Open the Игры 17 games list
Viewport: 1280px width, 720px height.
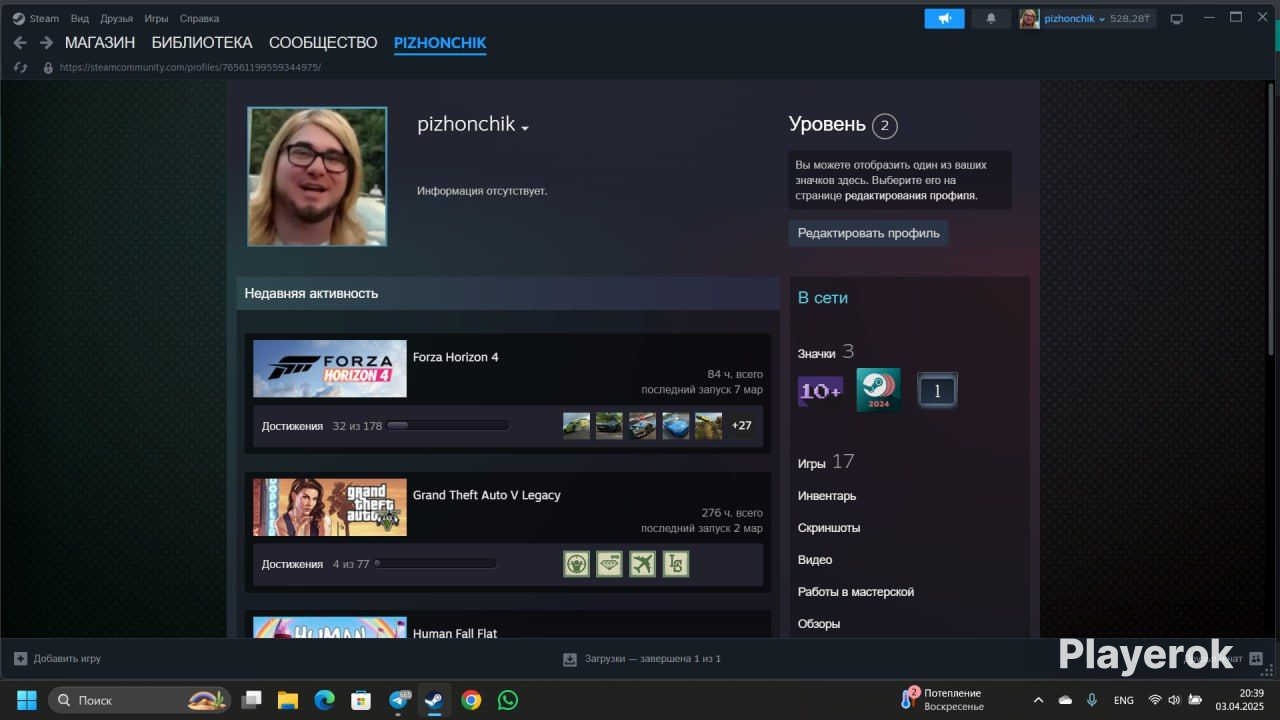point(826,462)
